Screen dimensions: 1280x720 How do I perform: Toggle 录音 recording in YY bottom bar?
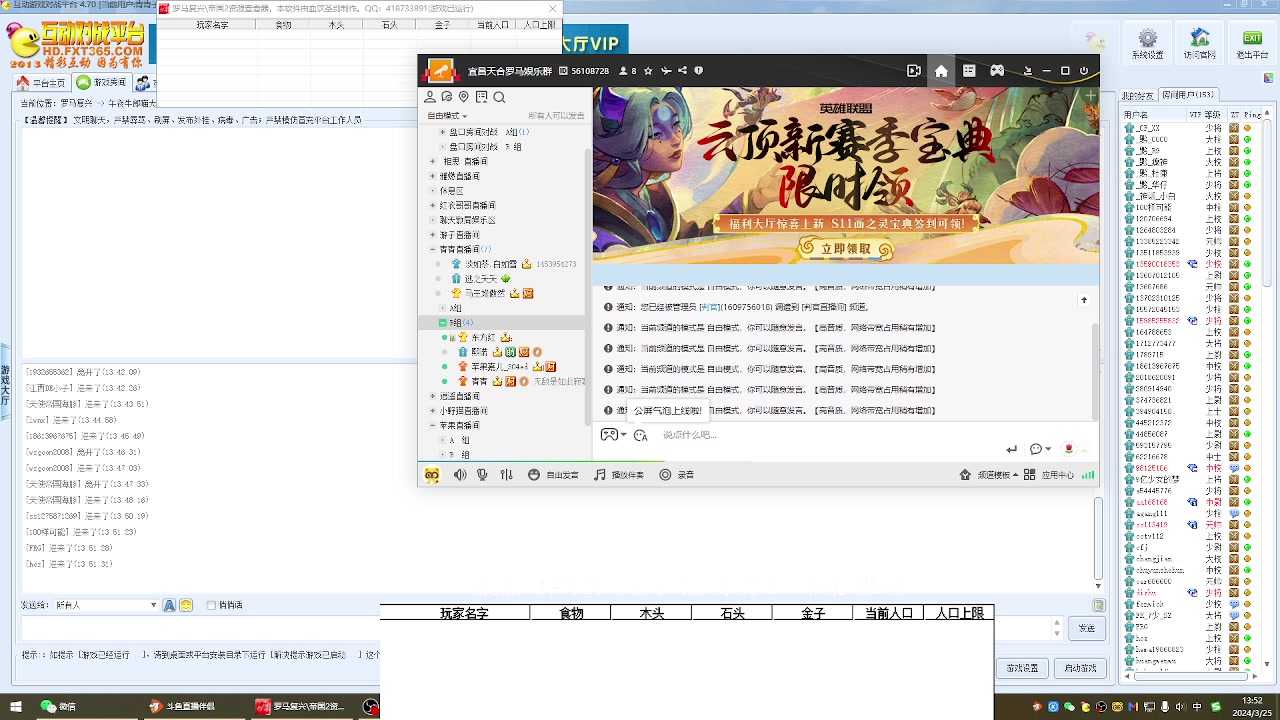[x=676, y=475]
